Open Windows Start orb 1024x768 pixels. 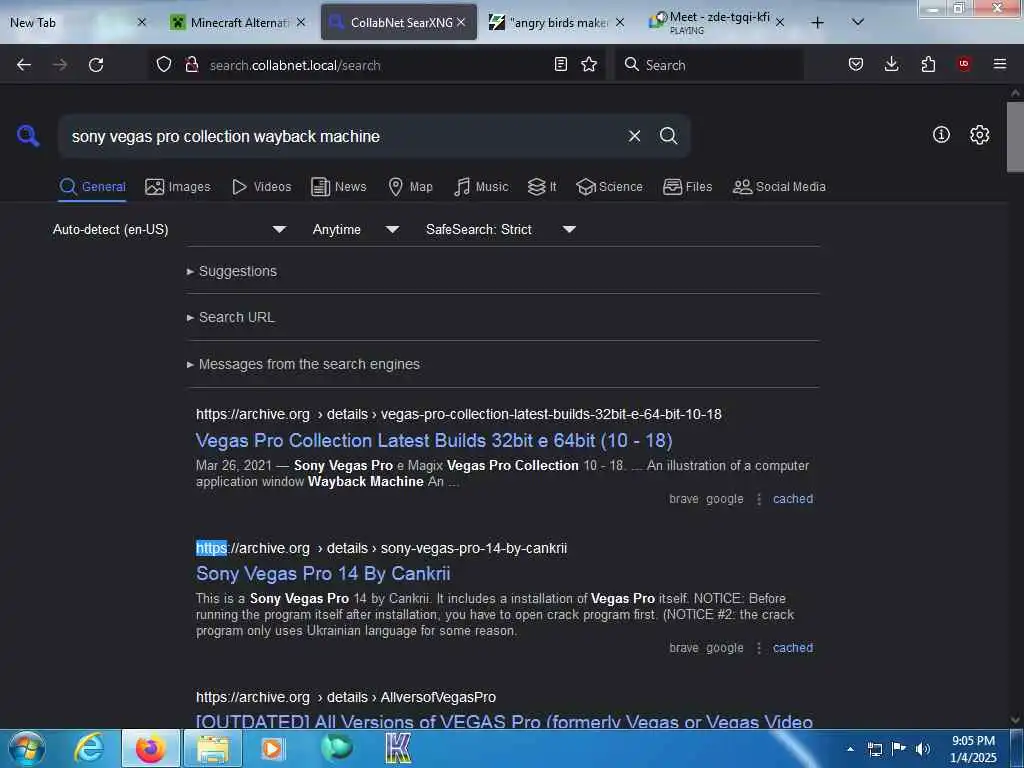pos(27,748)
